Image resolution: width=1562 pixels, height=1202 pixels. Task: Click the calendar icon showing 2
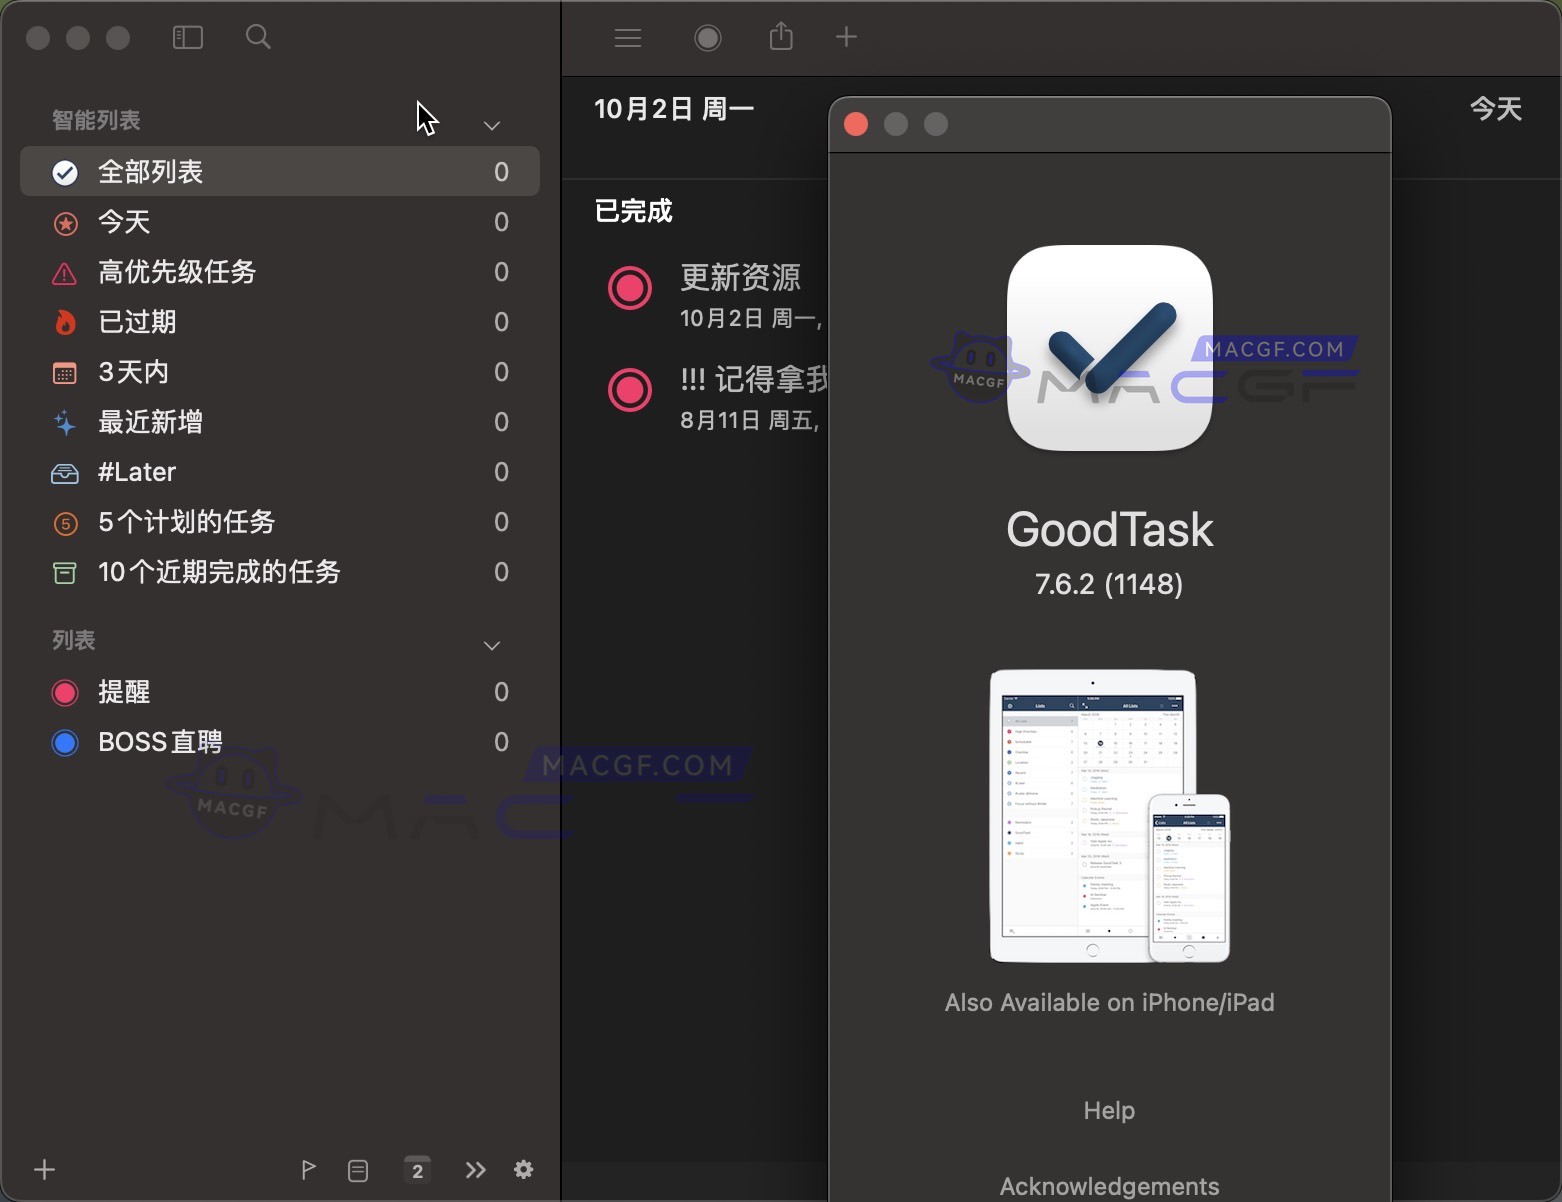[417, 1170]
